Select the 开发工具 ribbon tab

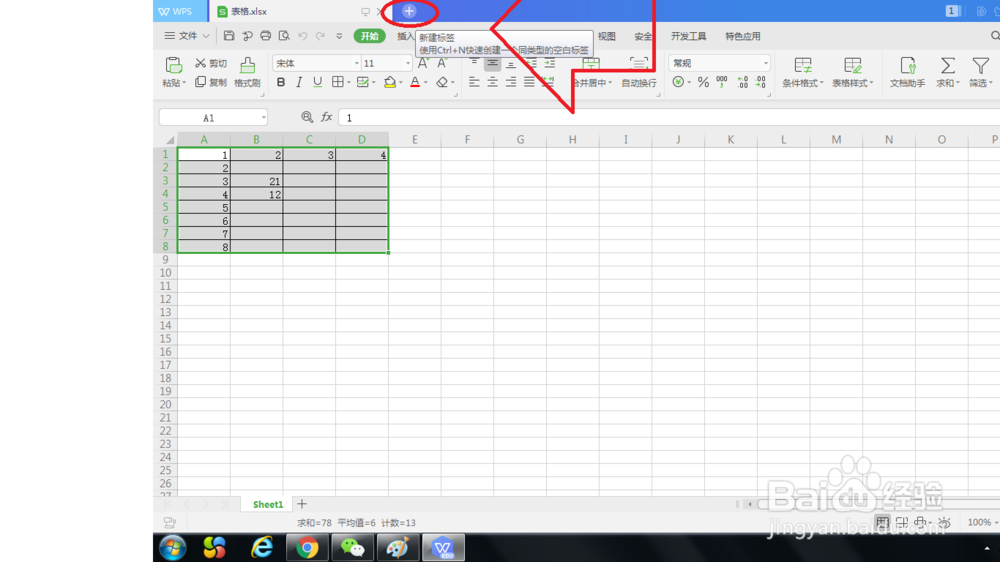tap(688, 36)
